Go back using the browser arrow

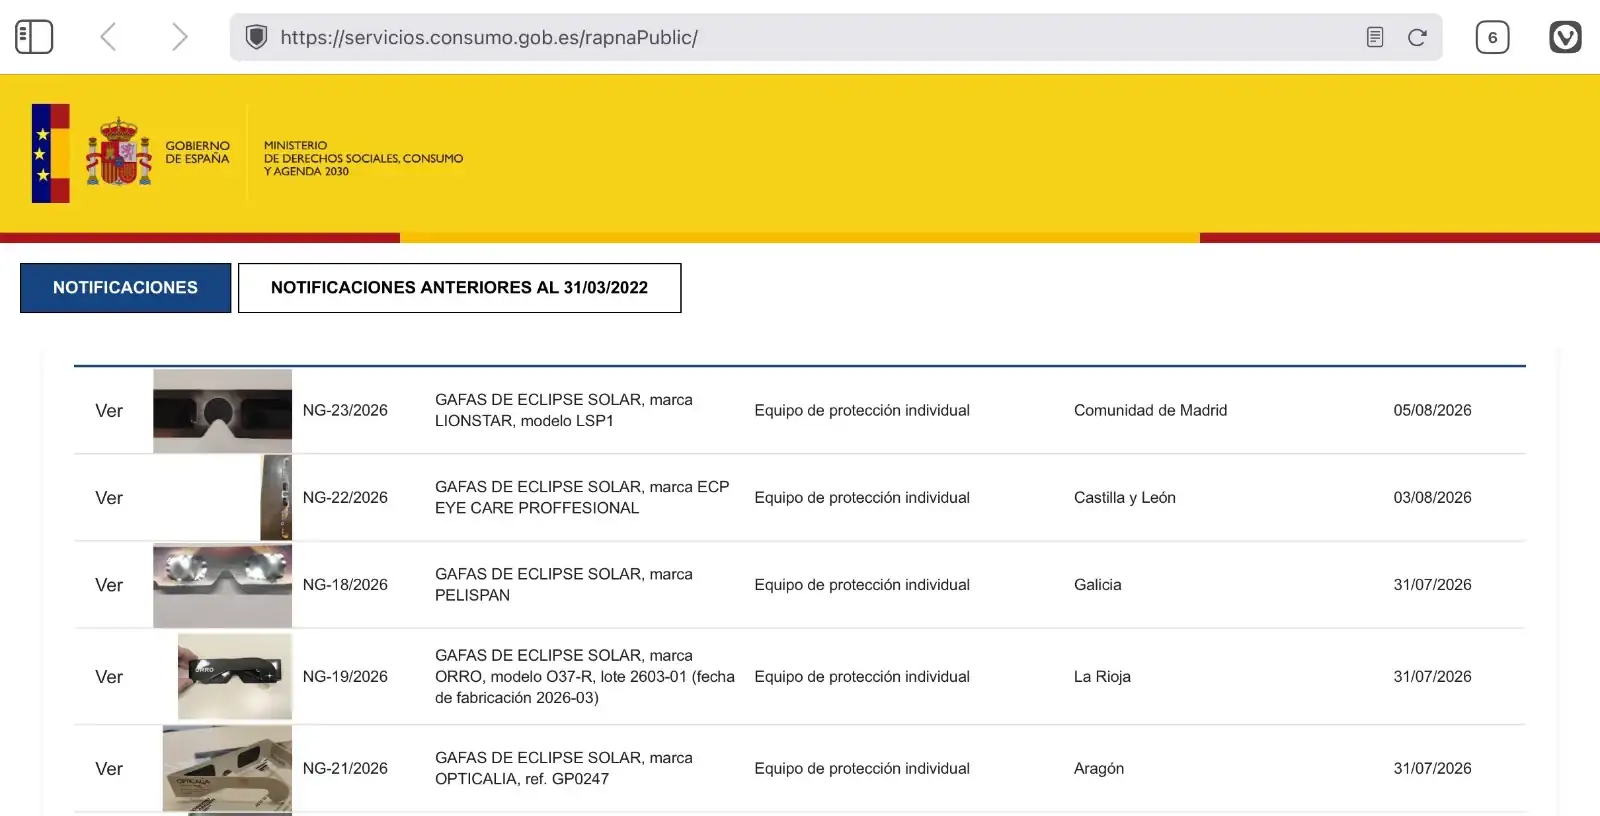pyautogui.click(x=108, y=37)
